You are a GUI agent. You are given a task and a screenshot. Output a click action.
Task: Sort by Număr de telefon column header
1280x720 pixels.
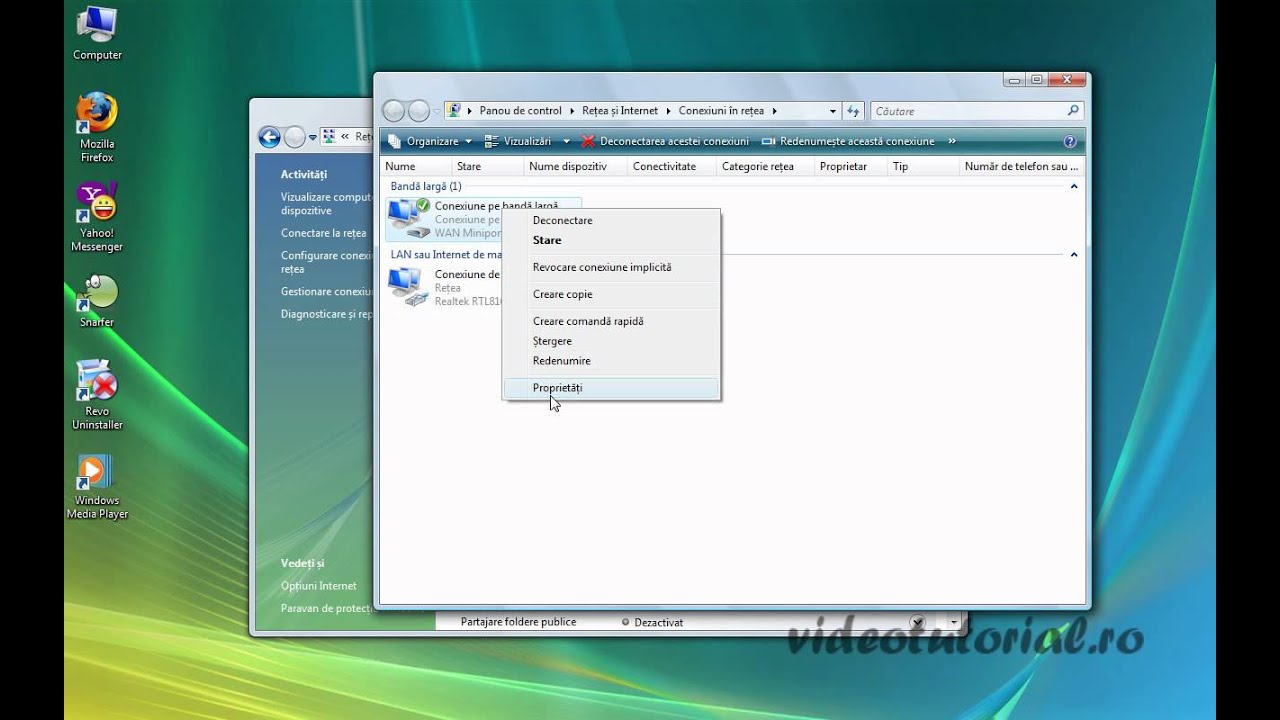click(x=1022, y=166)
